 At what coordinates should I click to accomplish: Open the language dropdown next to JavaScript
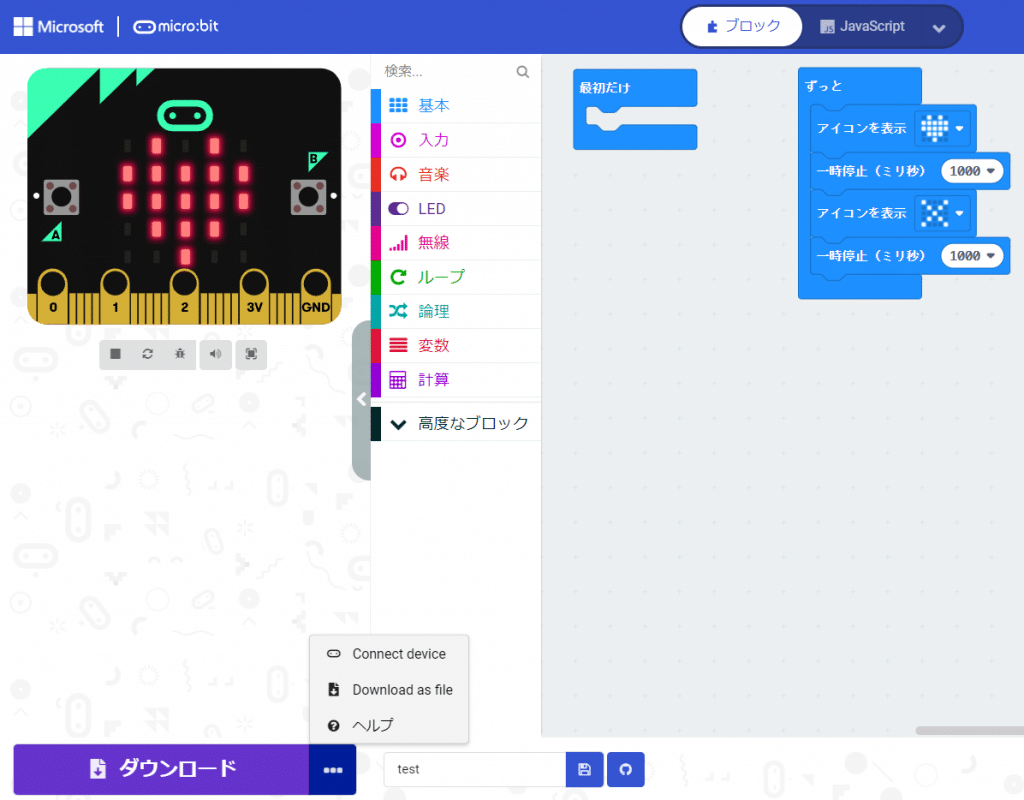tap(939, 28)
